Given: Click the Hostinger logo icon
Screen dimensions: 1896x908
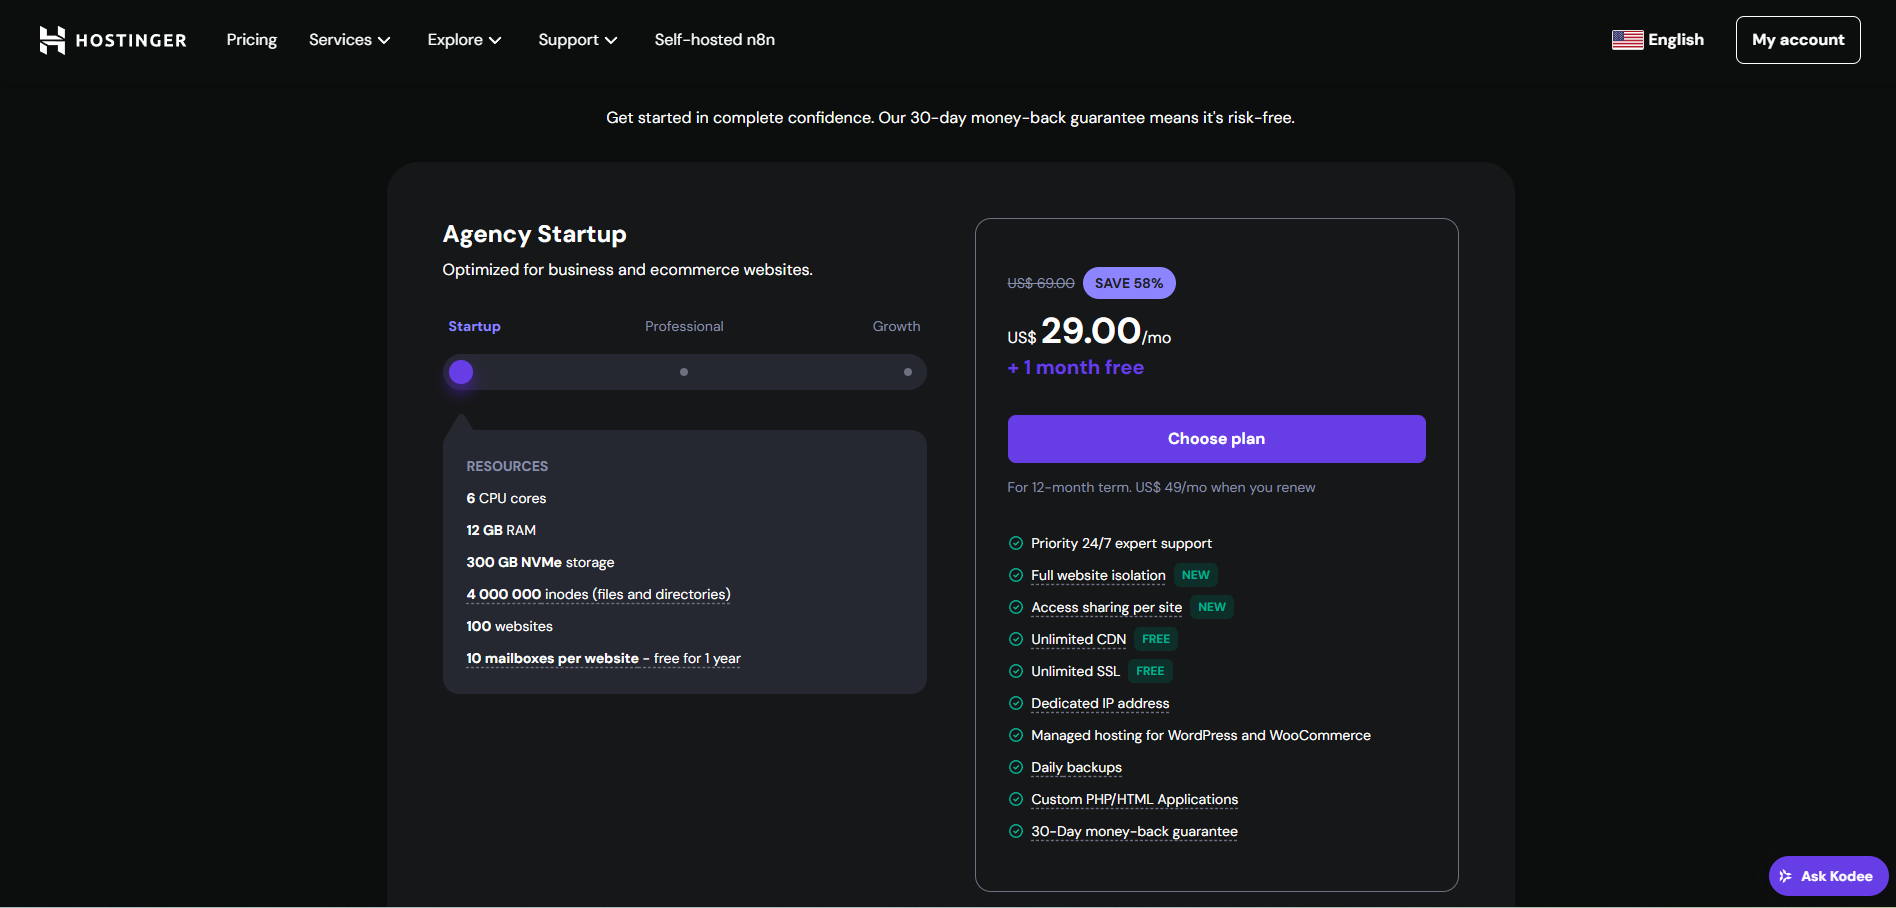Looking at the screenshot, I should coord(52,40).
